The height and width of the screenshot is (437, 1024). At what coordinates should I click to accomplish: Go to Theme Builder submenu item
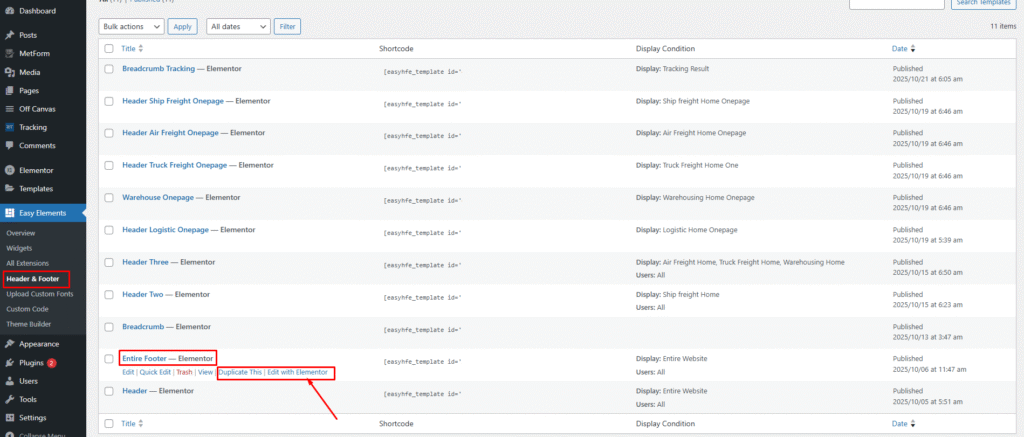click(x=28, y=324)
